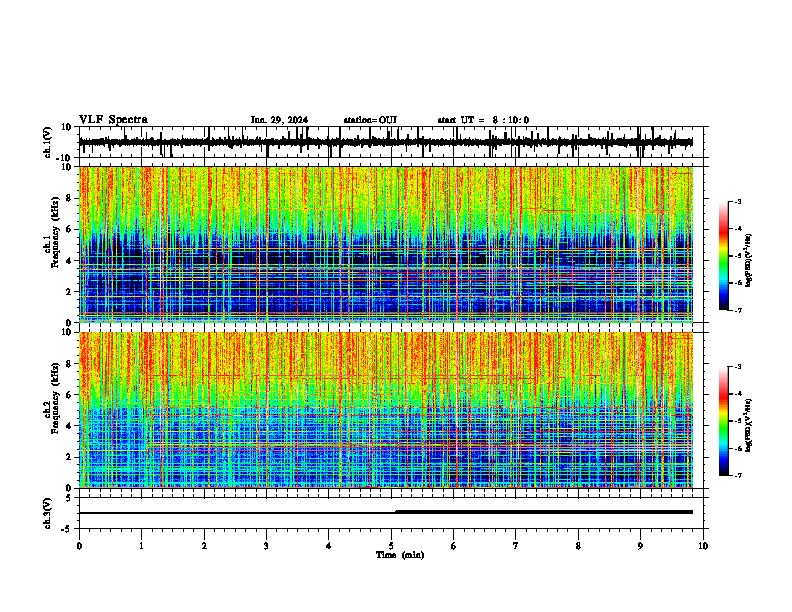The height and width of the screenshot is (612, 792).
Task: Click the "6" tick on the time axis
Action: click(x=454, y=546)
